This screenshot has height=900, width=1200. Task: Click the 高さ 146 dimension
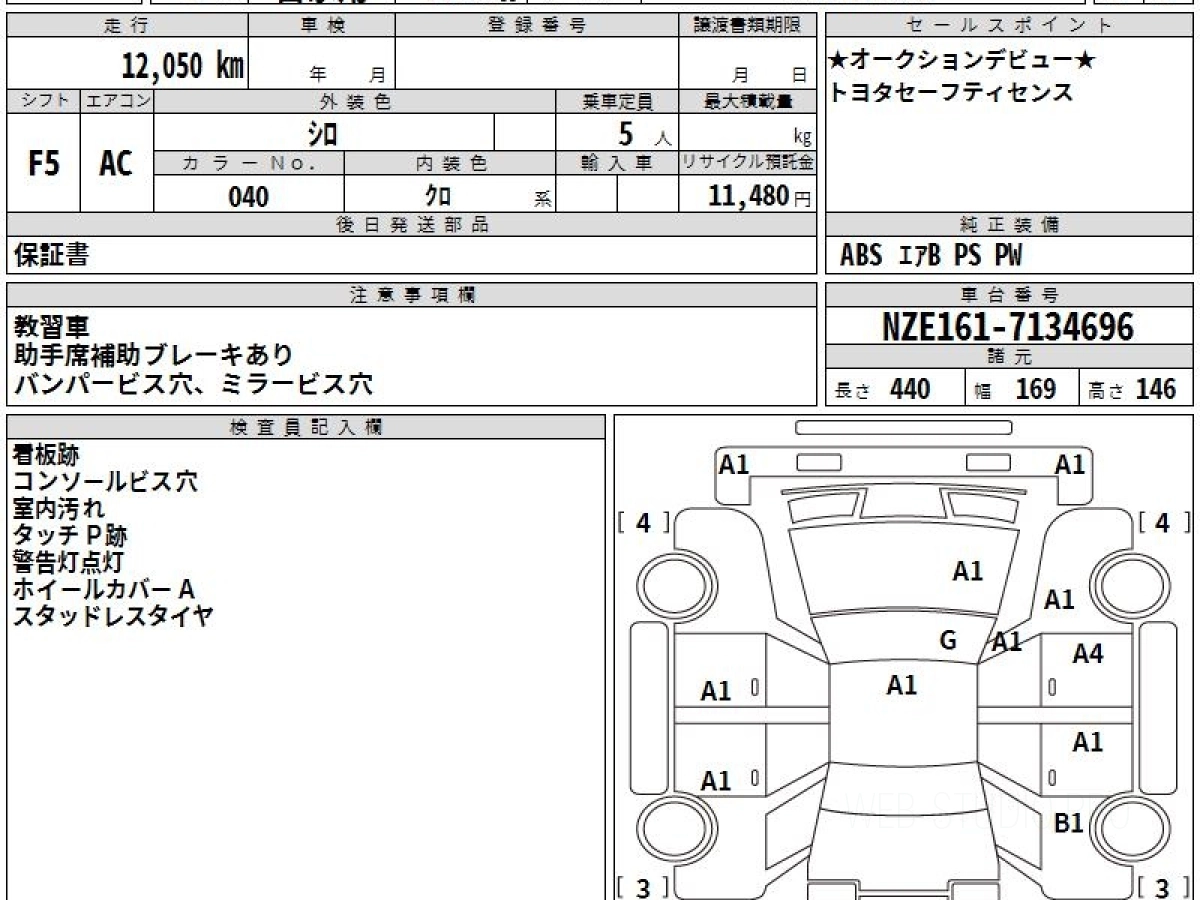(1133, 389)
